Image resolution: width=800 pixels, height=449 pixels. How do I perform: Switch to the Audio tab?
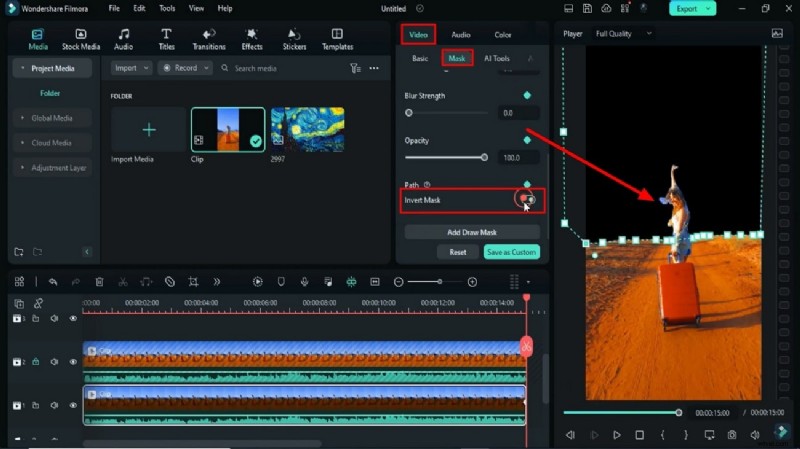(460, 34)
